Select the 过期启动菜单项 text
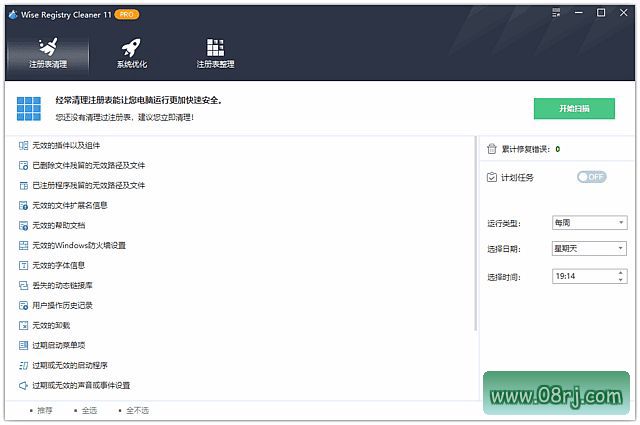 tap(59, 345)
